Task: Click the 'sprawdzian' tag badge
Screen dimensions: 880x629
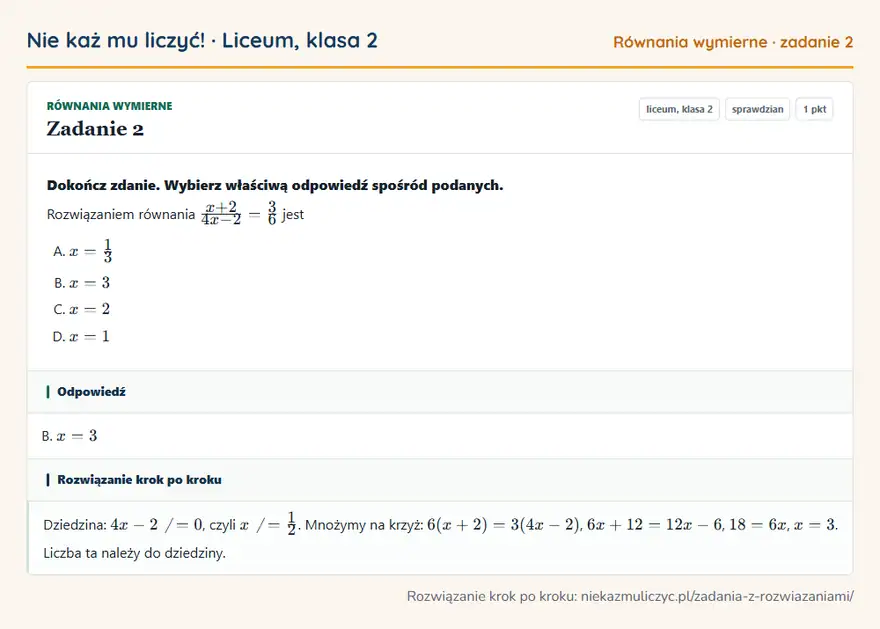Action: click(x=757, y=109)
